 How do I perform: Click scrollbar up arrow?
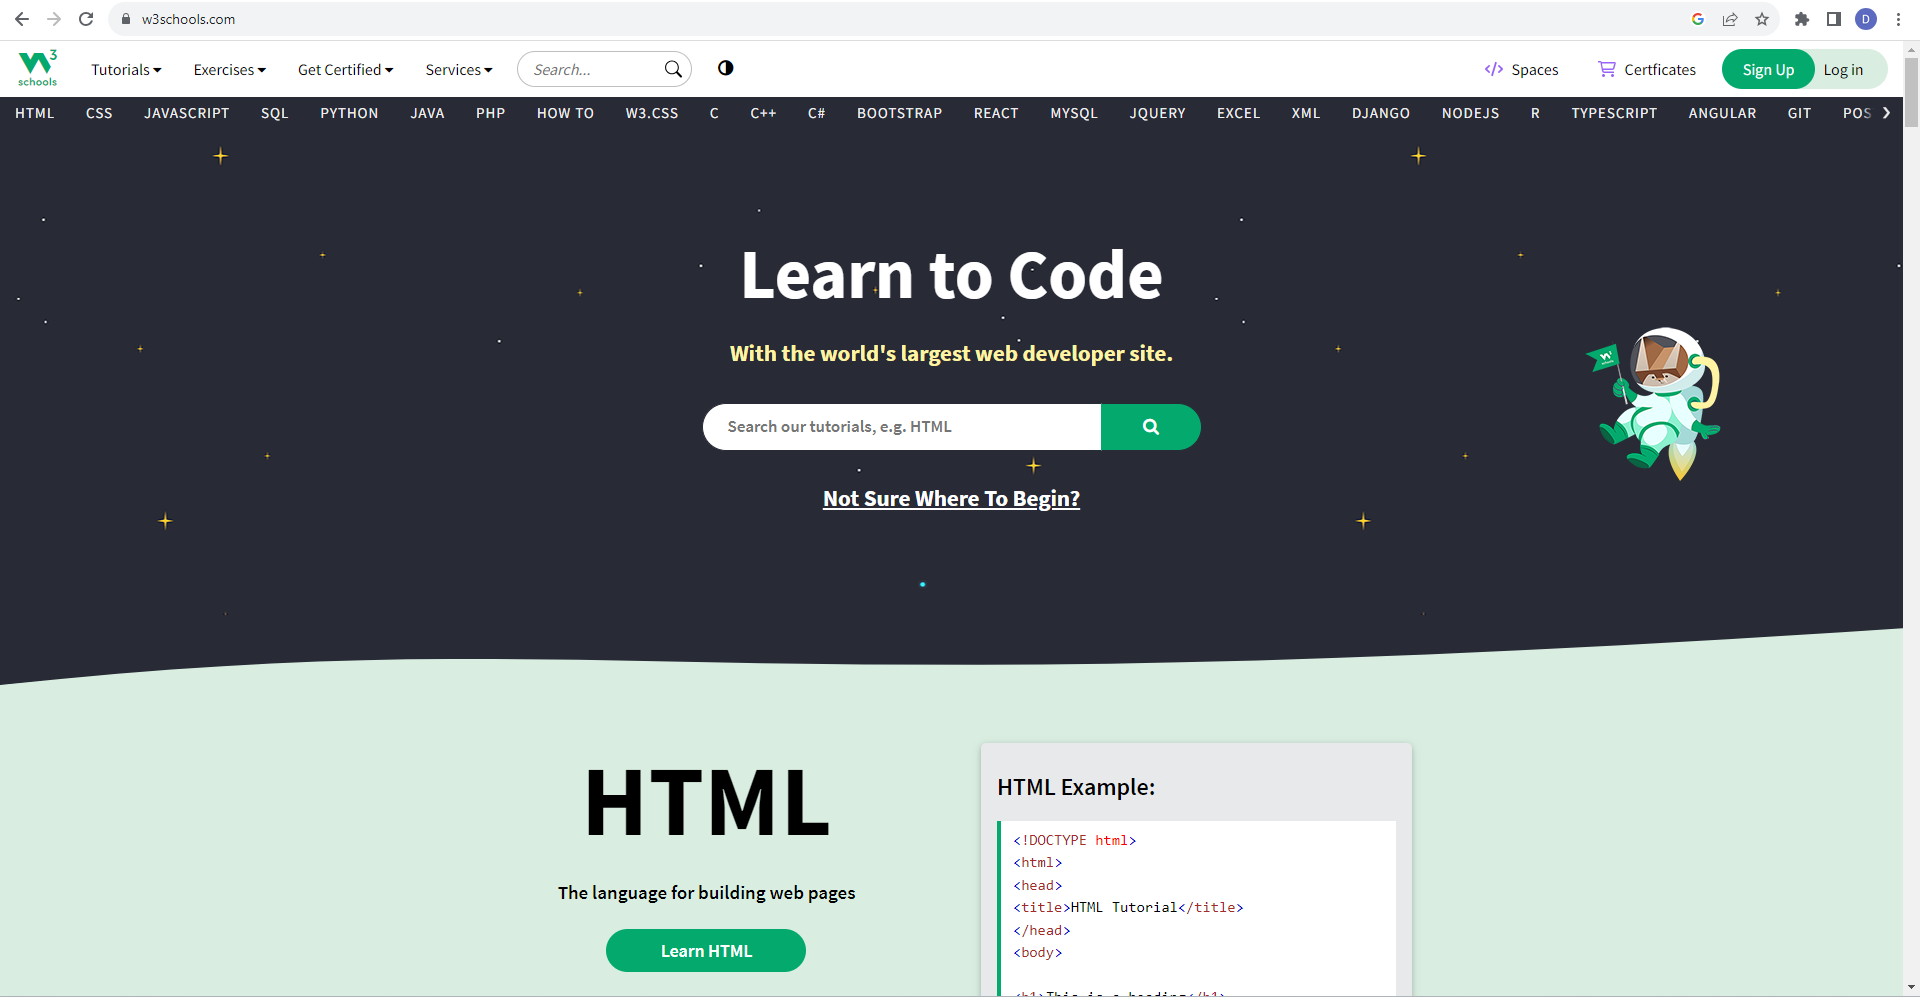(x=1911, y=48)
